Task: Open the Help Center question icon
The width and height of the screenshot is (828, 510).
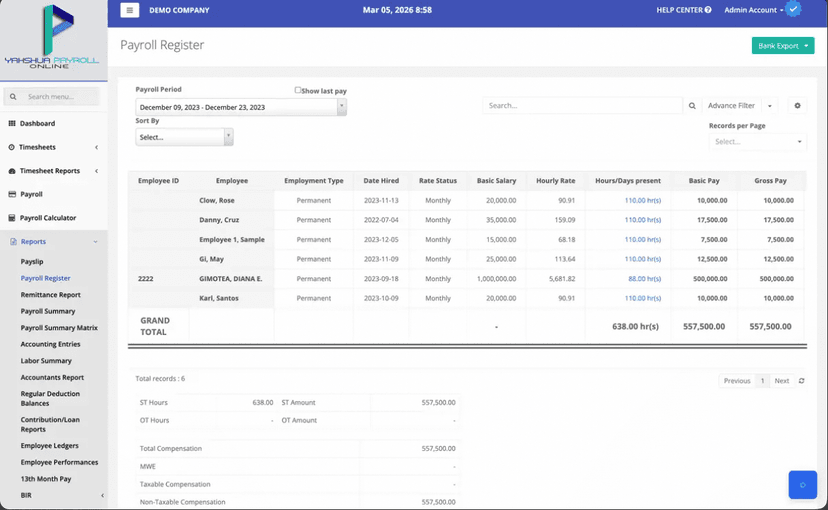Action: click(x=708, y=10)
